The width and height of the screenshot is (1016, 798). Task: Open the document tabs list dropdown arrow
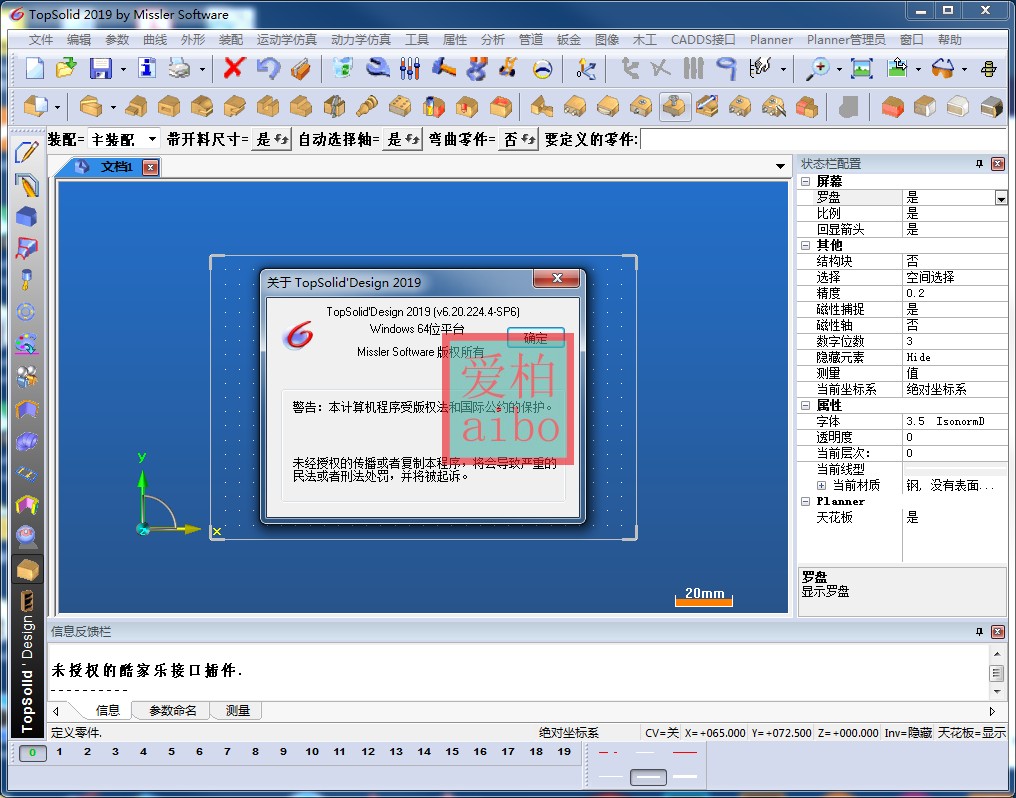780,166
